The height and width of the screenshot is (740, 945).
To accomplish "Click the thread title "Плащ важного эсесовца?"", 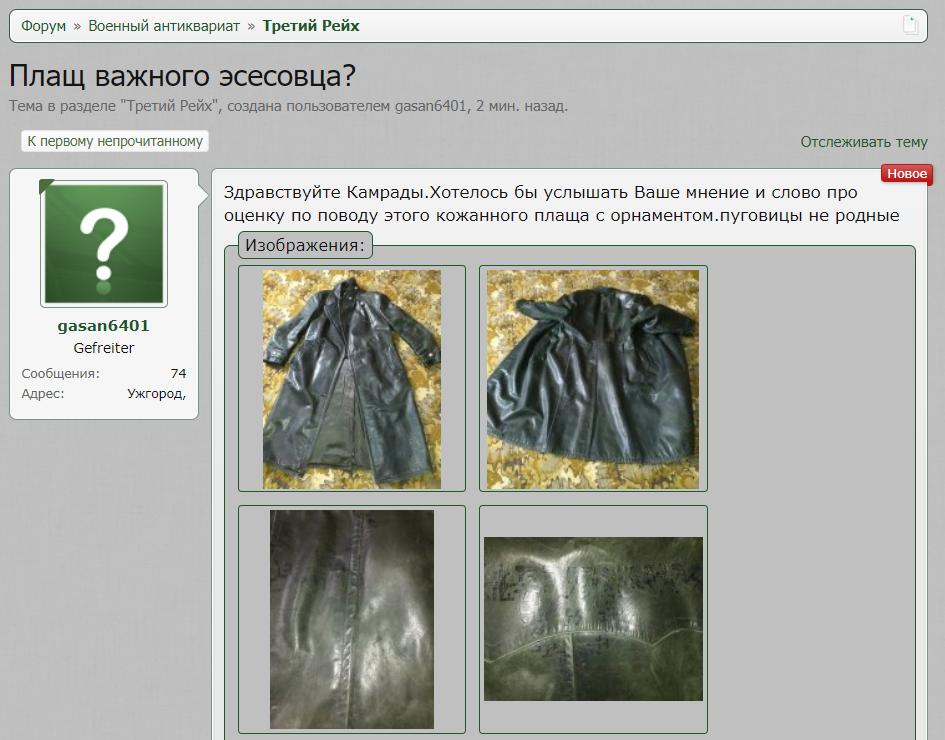I will [x=182, y=76].
